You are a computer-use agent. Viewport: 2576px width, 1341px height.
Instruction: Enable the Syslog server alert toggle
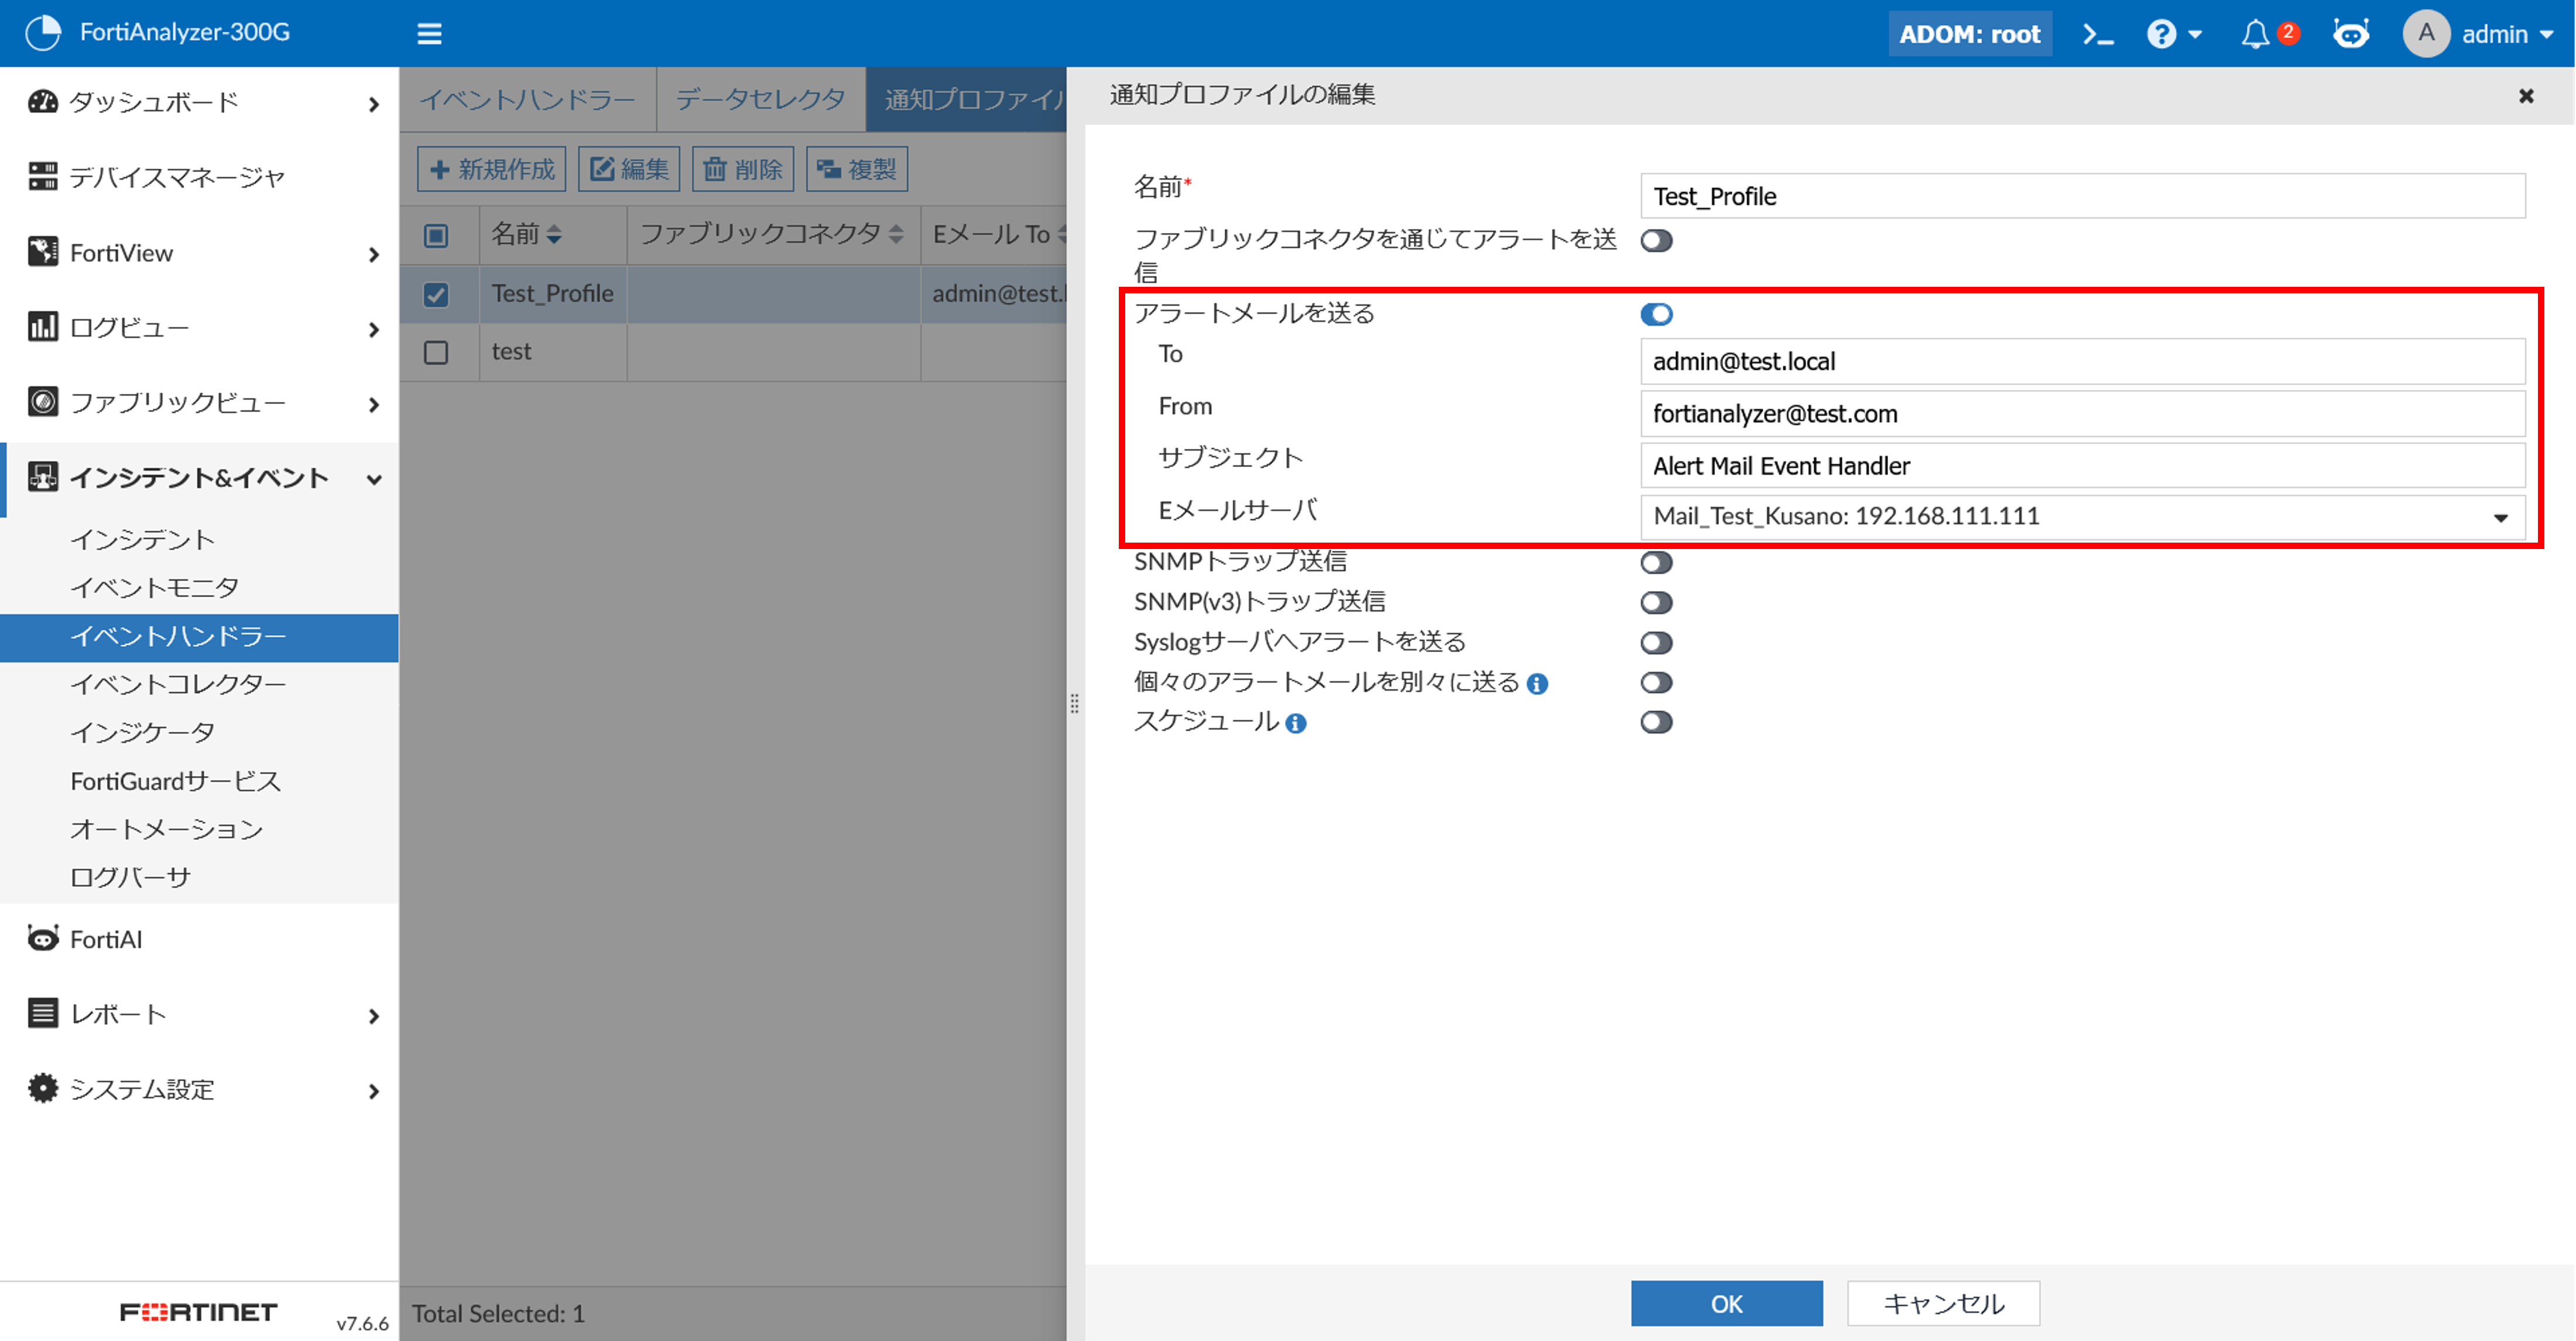click(x=1656, y=642)
